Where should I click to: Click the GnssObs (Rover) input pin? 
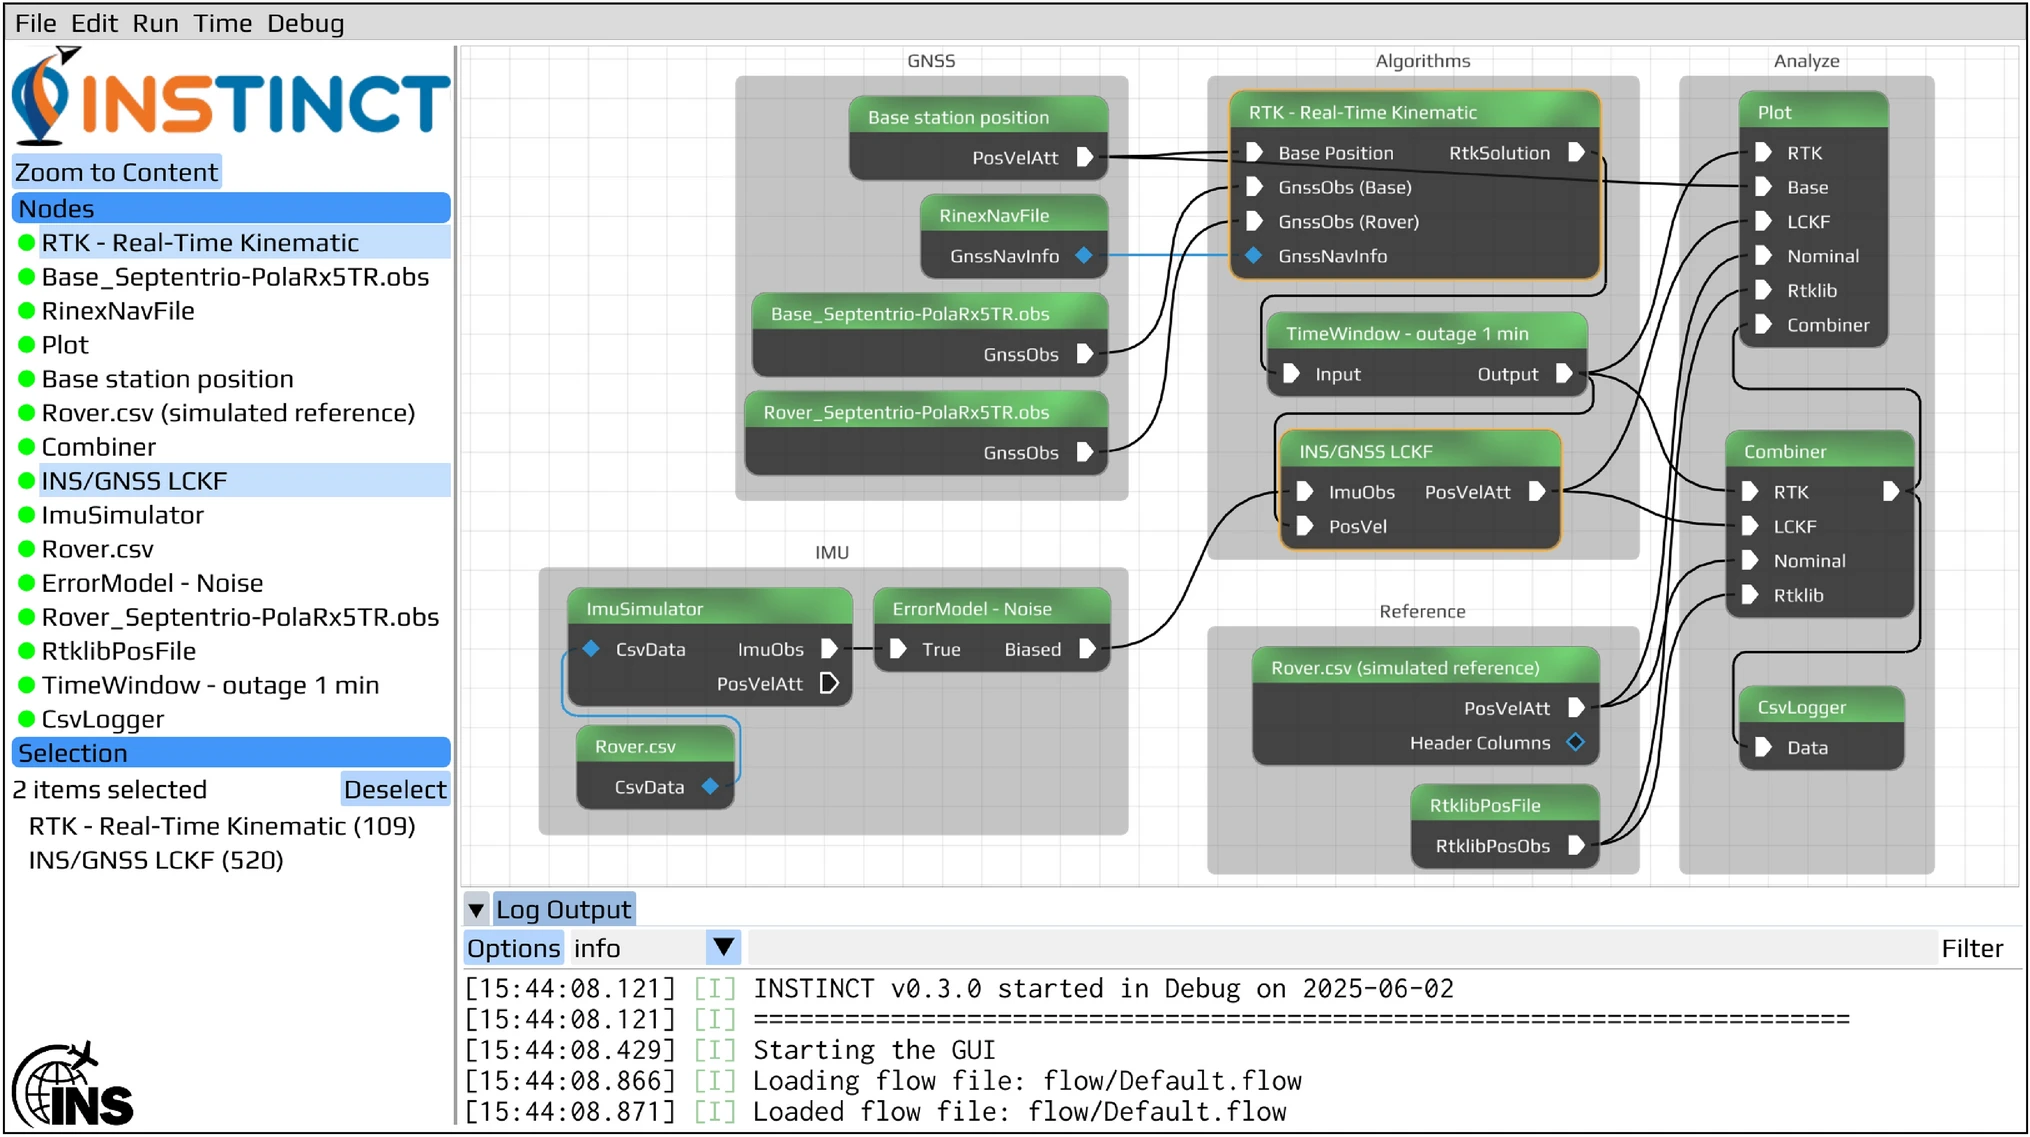[x=1254, y=221]
